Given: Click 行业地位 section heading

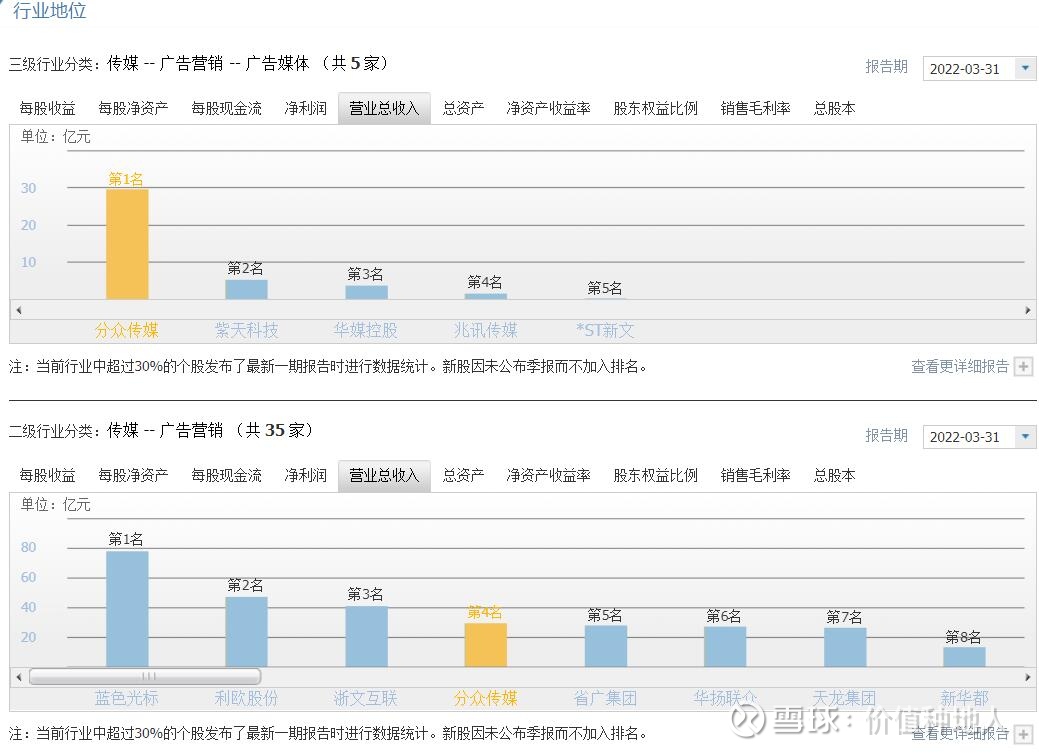Looking at the screenshot, I should [x=49, y=11].
